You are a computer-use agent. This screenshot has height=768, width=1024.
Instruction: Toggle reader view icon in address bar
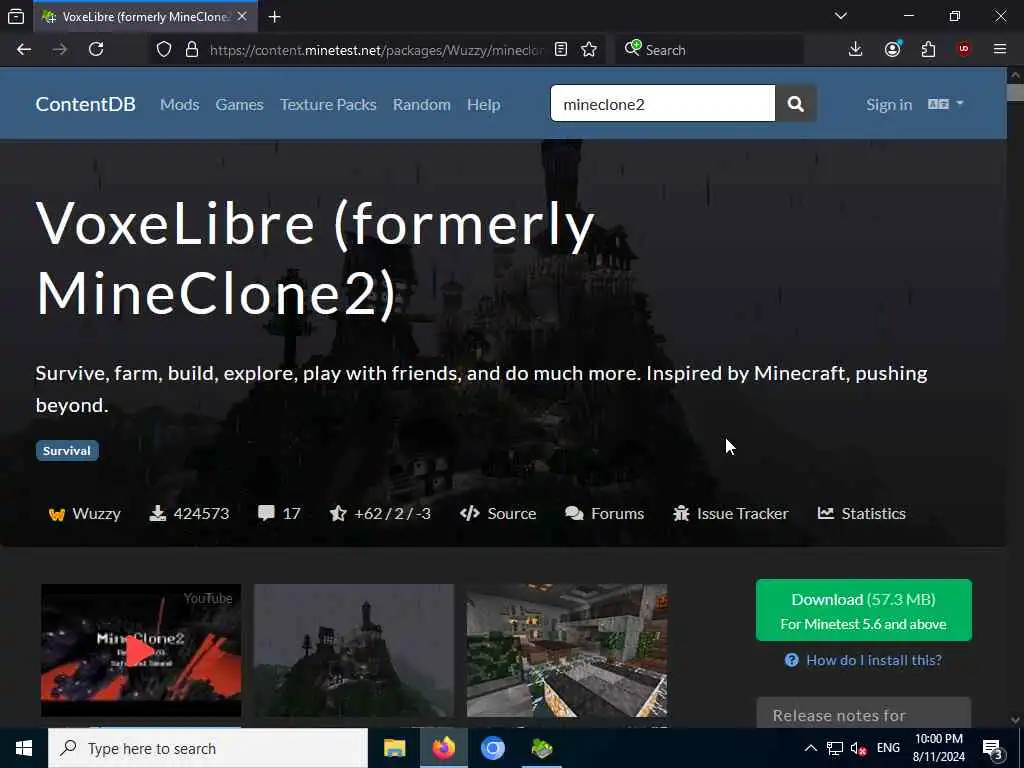[x=561, y=50]
